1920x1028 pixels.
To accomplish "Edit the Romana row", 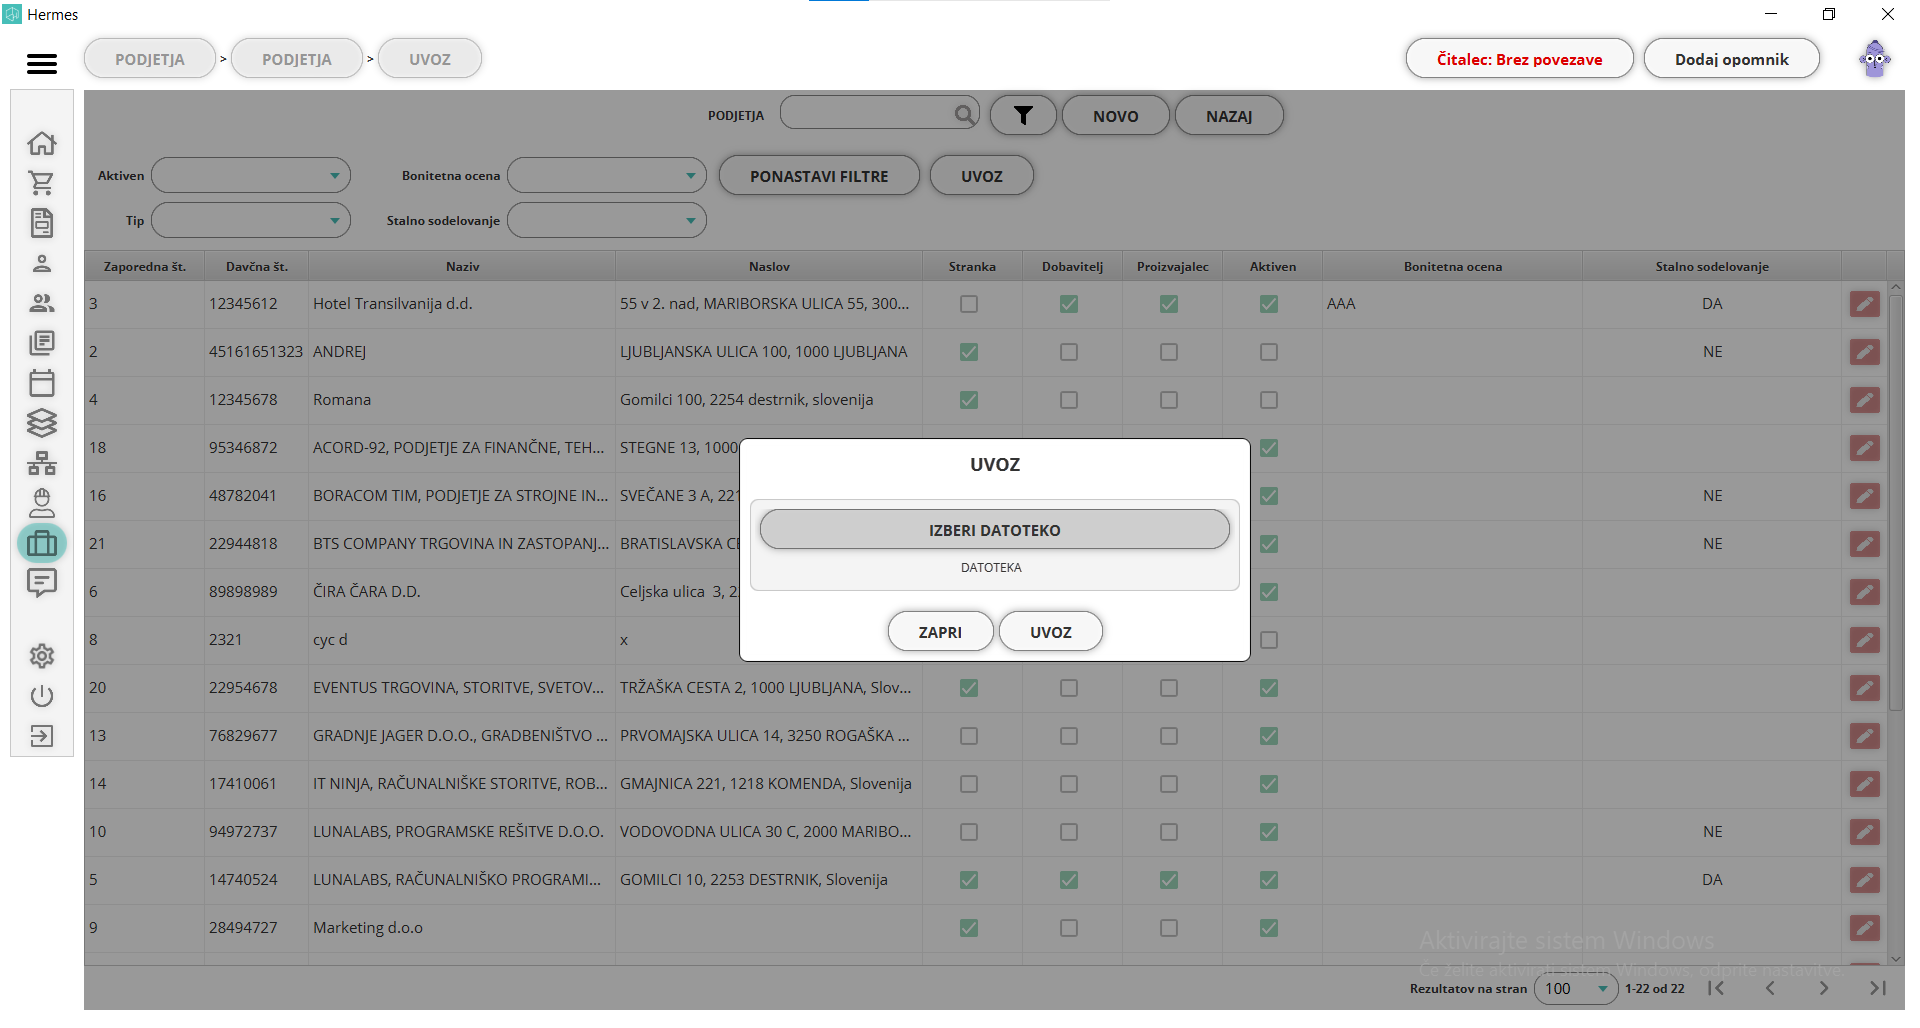I will click(x=1864, y=400).
